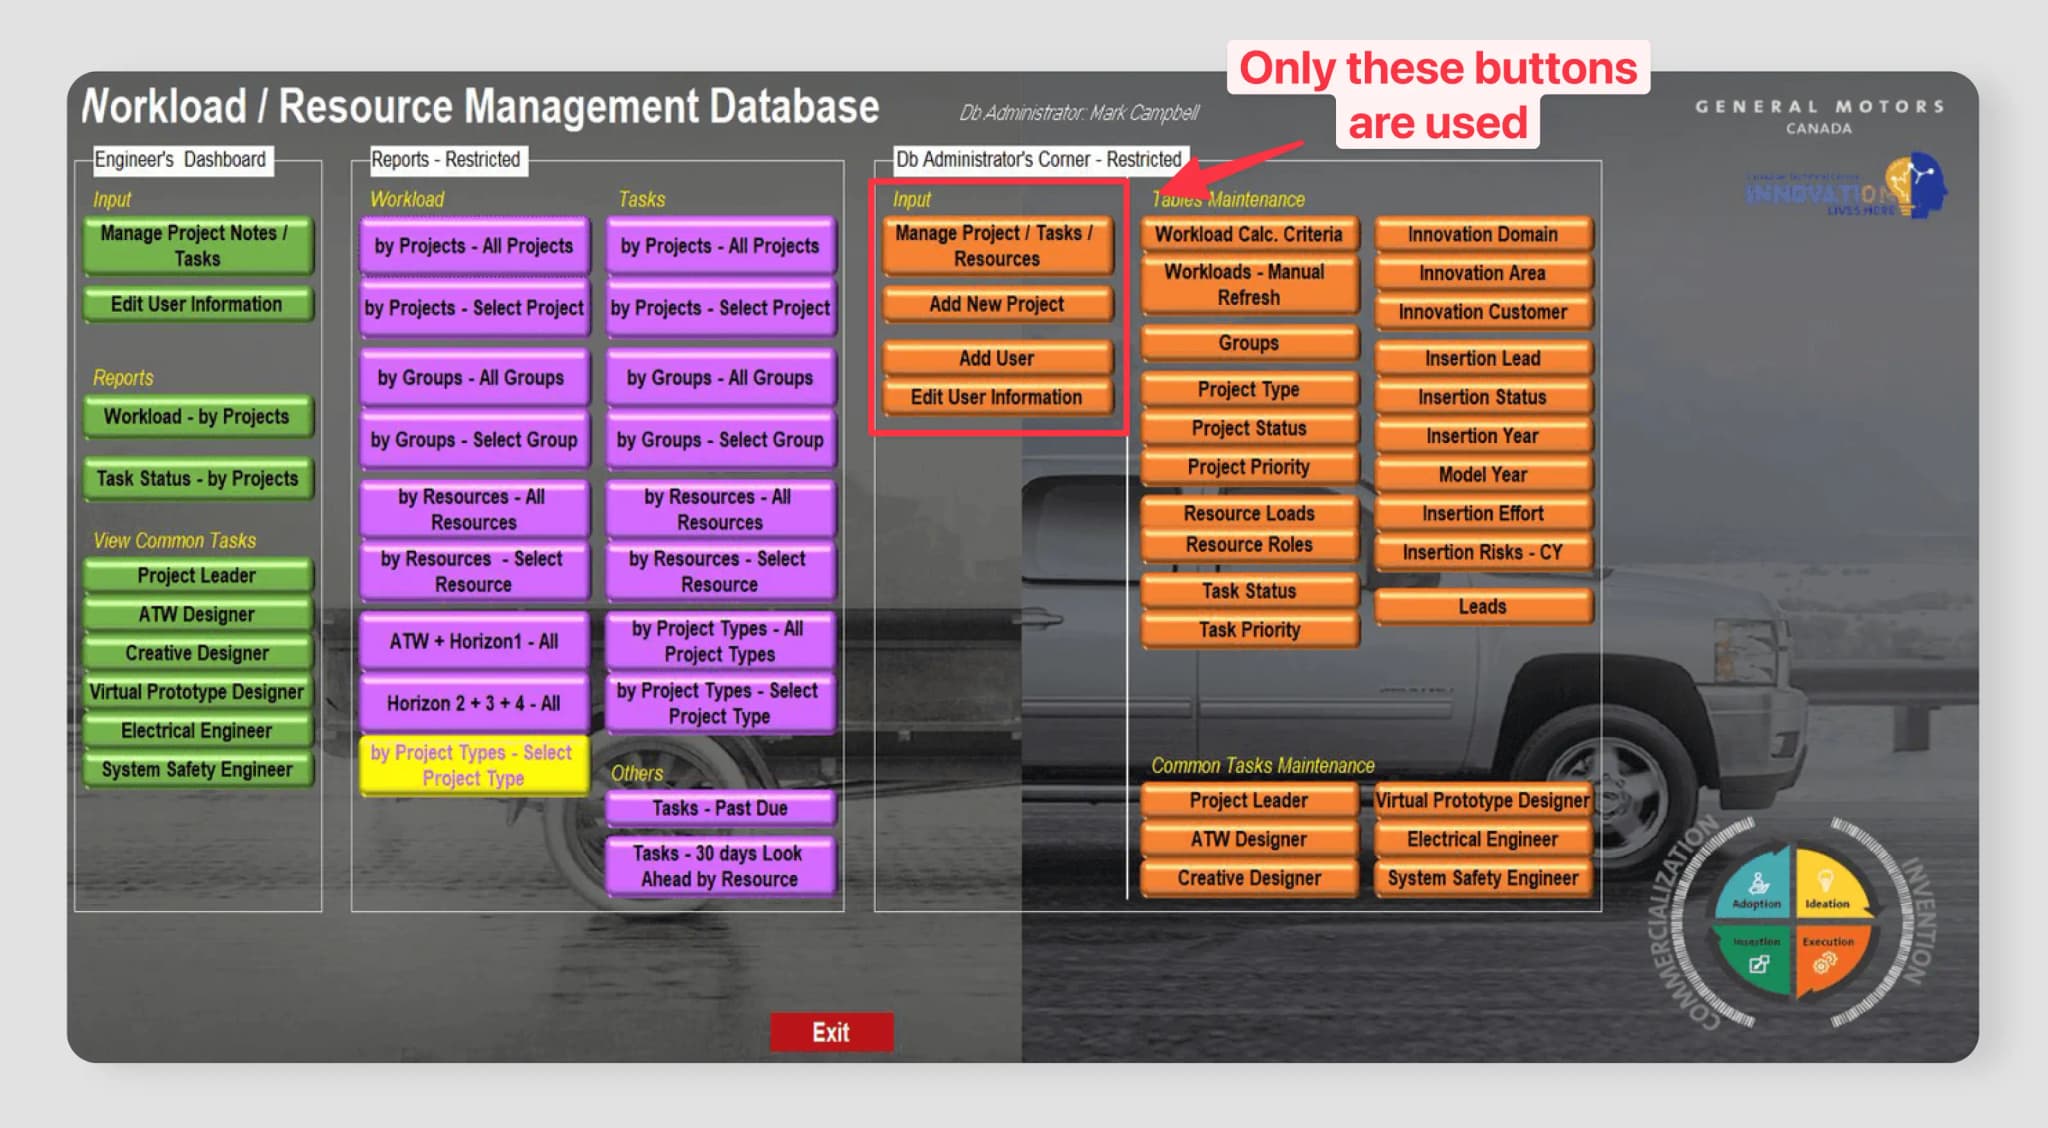
Task: Open the Innovation Domain table
Action: coord(1483,234)
